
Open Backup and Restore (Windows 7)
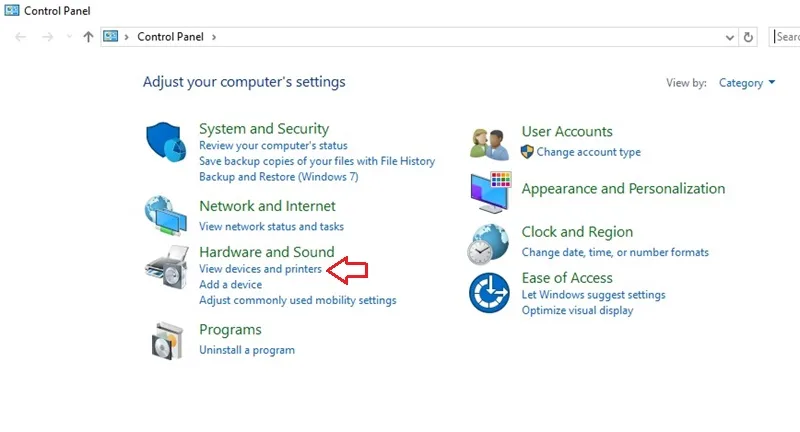[x=279, y=176]
